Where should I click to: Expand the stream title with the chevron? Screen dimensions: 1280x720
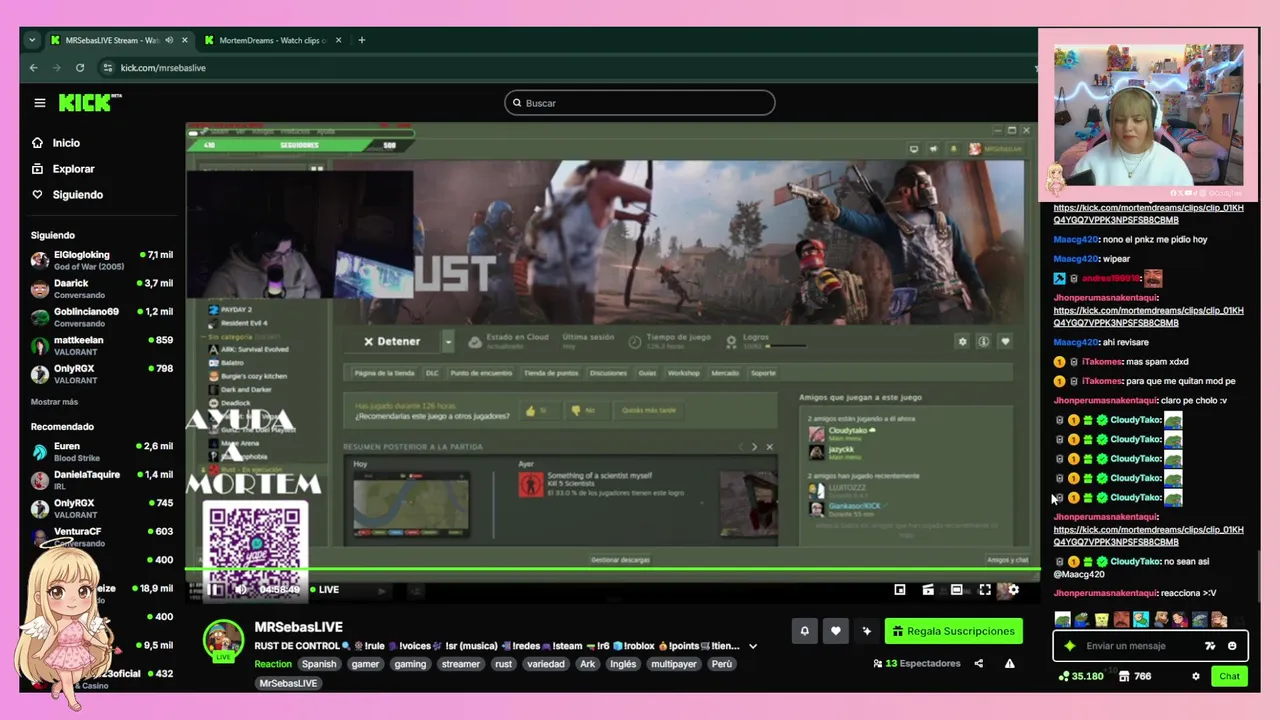pyautogui.click(x=753, y=646)
